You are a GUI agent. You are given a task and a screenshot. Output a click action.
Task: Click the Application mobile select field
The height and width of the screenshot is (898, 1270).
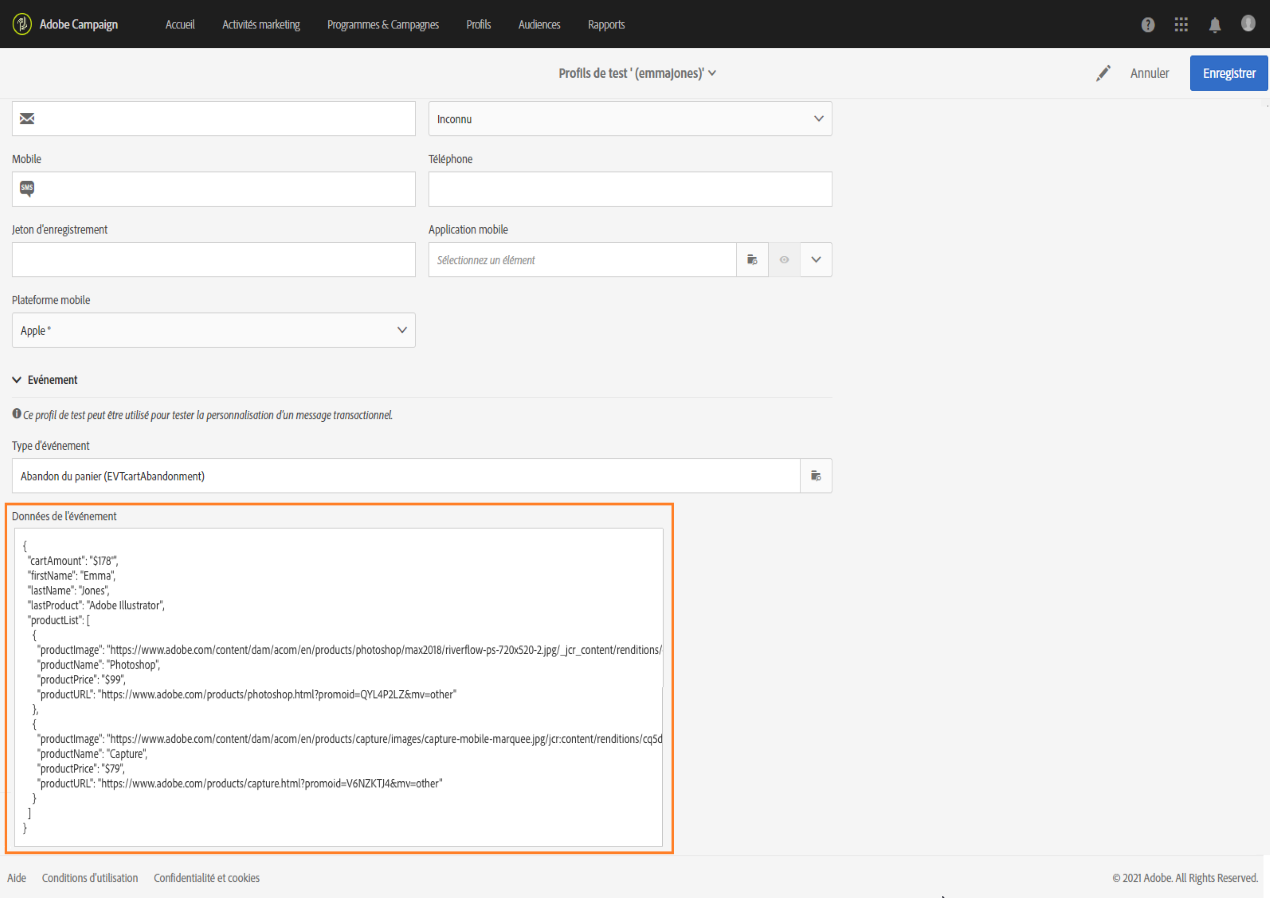[x=582, y=260]
